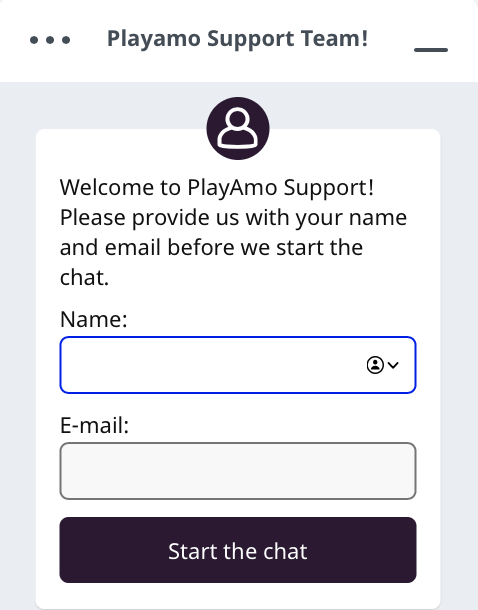Focus the Name input field
Screen dimensions: 478x610
click(x=238, y=365)
